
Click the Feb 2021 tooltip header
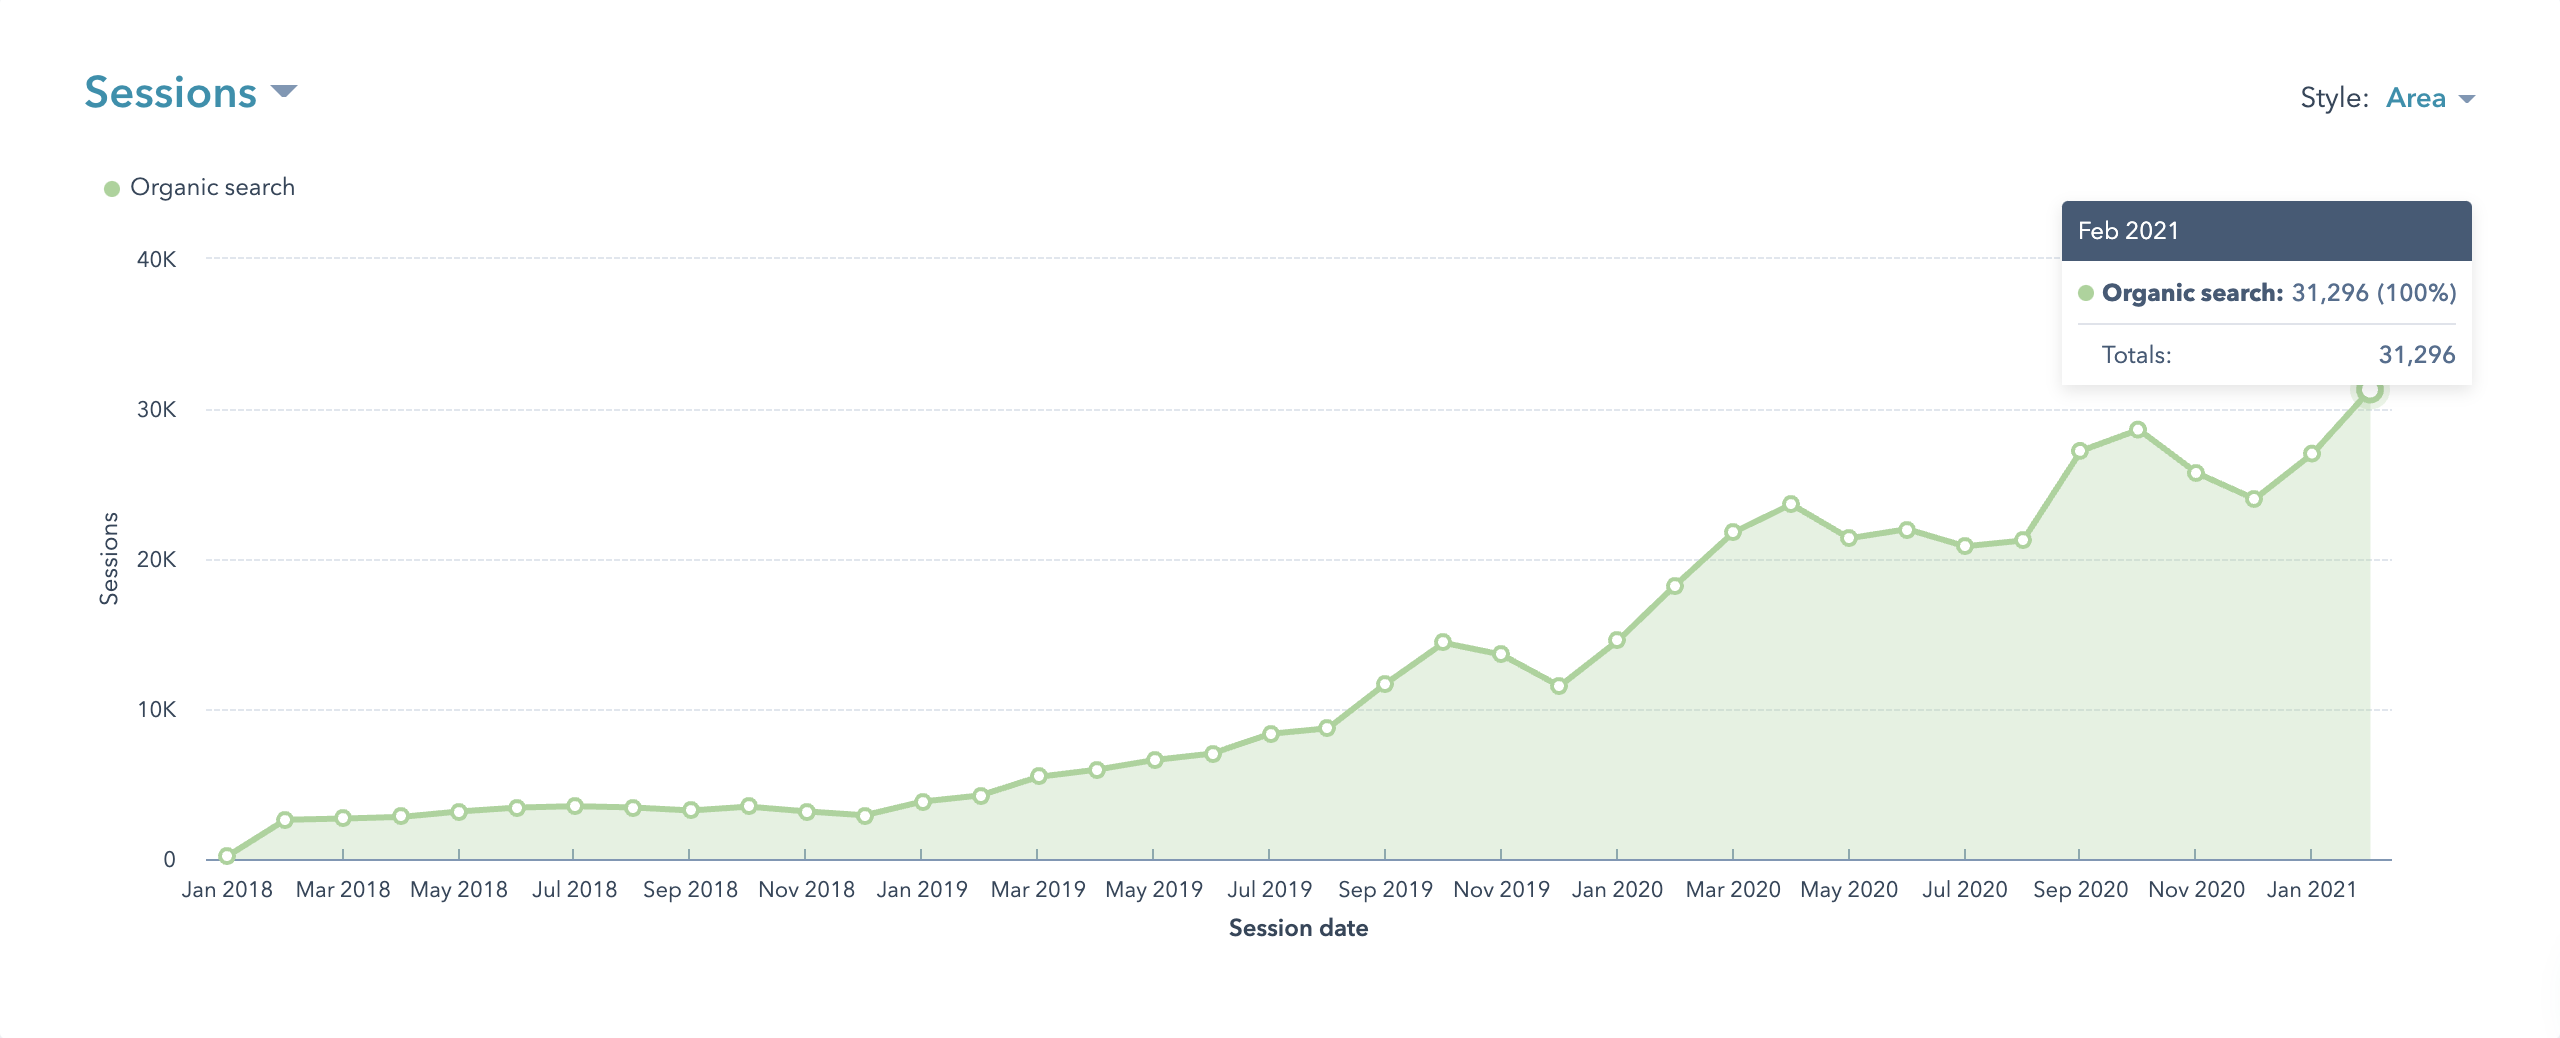(2266, 231)
